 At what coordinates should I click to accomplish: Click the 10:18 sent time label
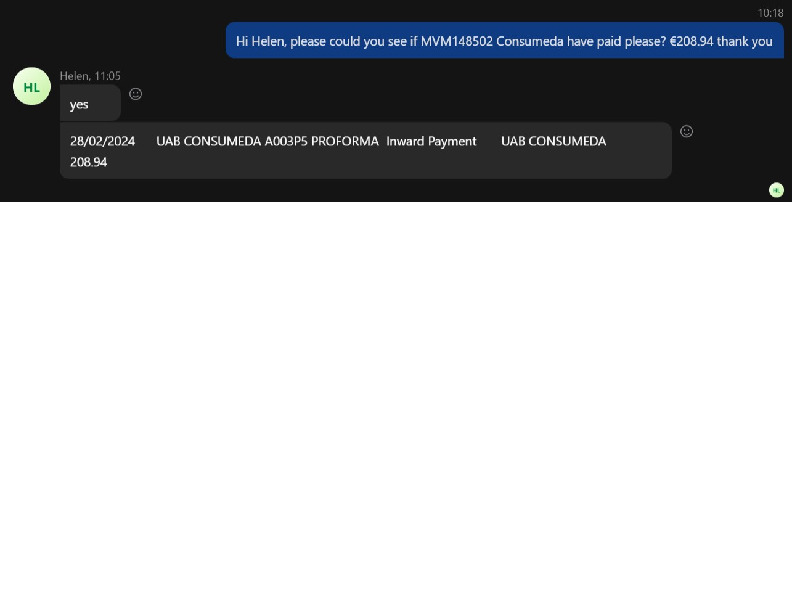tap(770, 13)
